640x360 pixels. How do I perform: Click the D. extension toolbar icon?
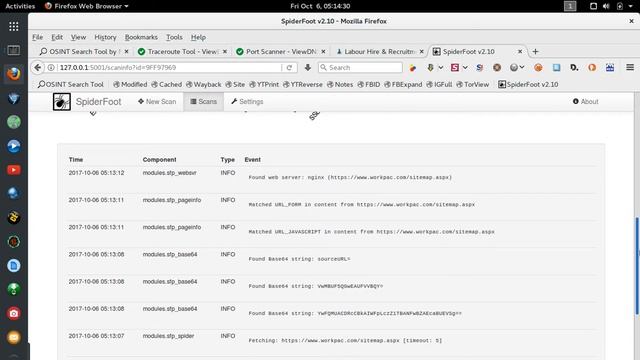click(574, 67)
